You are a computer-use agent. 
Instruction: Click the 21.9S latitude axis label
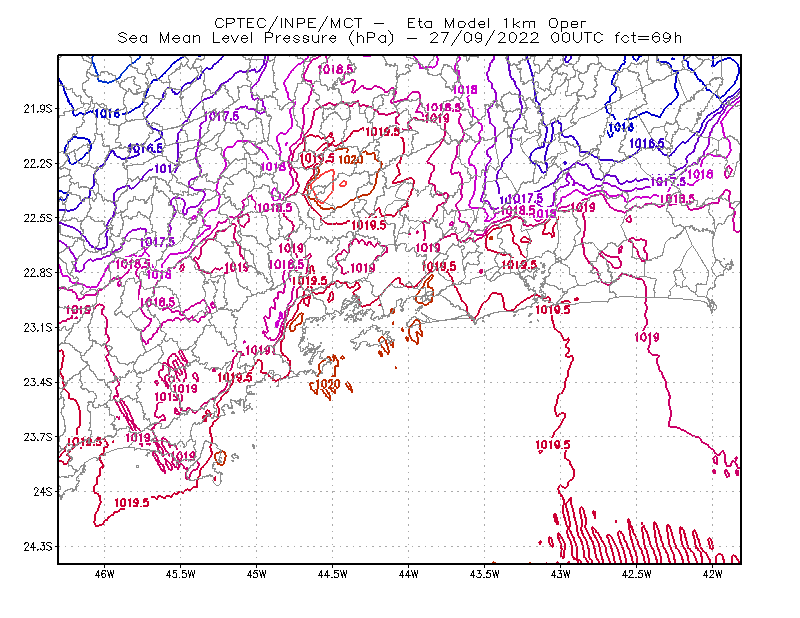tap(38, 108)
